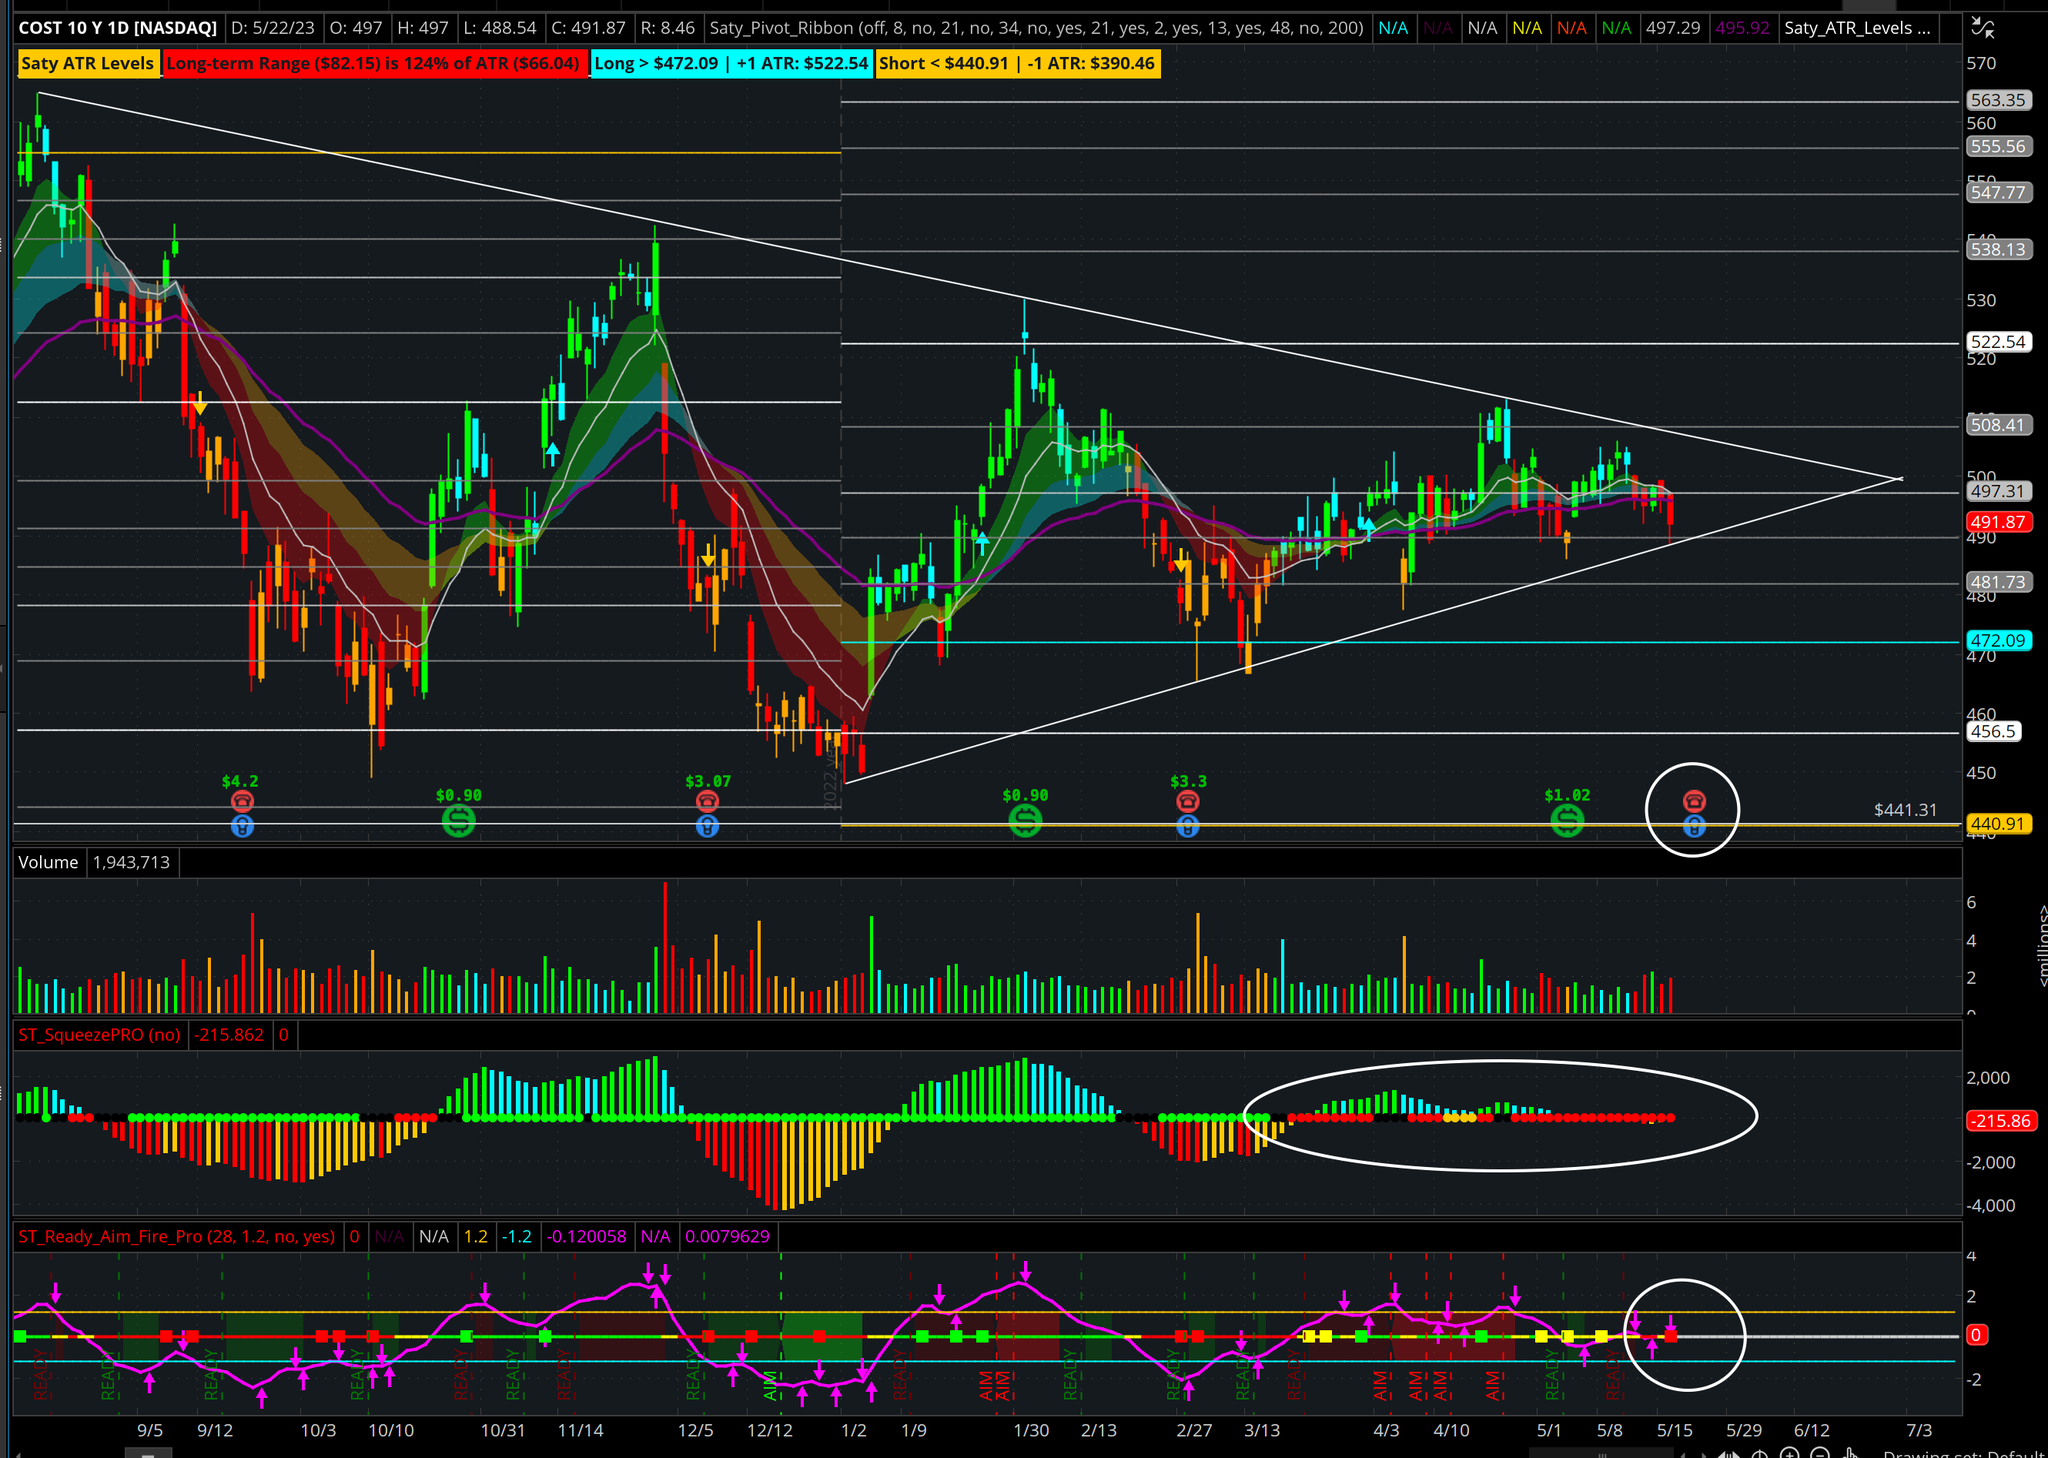This screenshot has height=1458, width=2048.
Task: Click the Volume study label
Action: [x=48, y=862]
